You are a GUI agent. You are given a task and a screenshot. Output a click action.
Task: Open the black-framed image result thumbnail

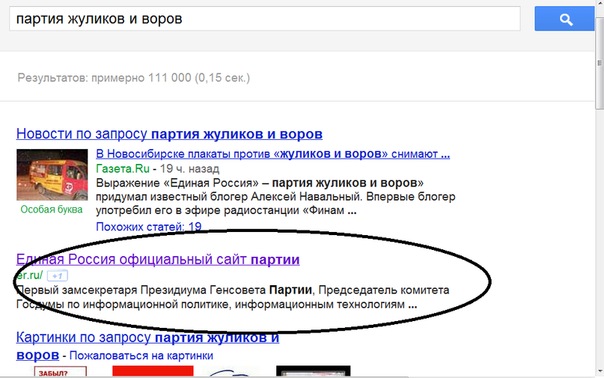[313, 371]
